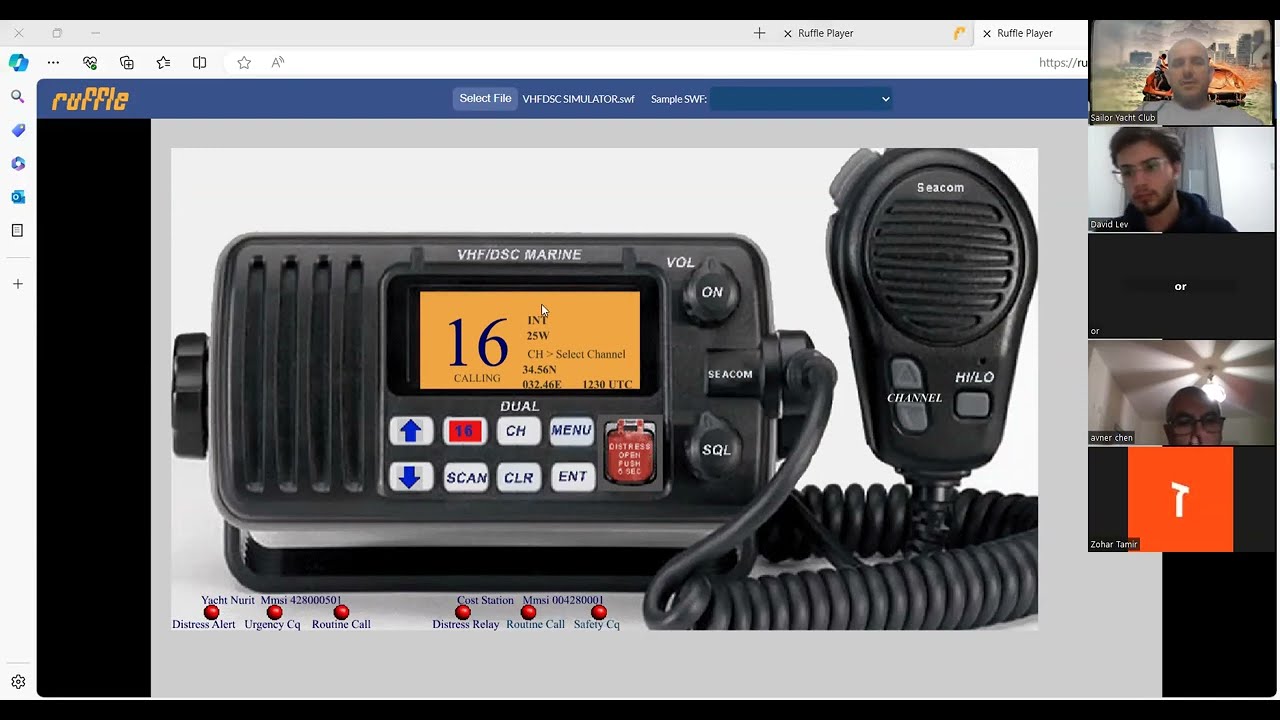Expand the Sample SWF dropdown

pyautogui.click(x=801, y=99)
